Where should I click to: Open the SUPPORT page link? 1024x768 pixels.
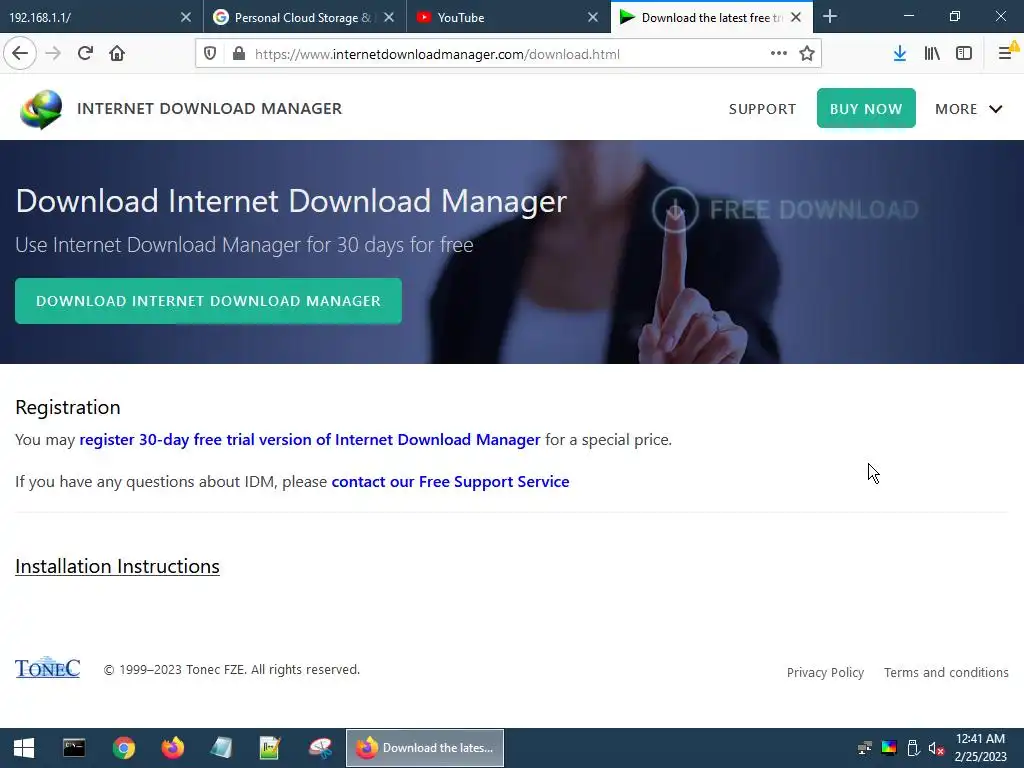[762, 109]
